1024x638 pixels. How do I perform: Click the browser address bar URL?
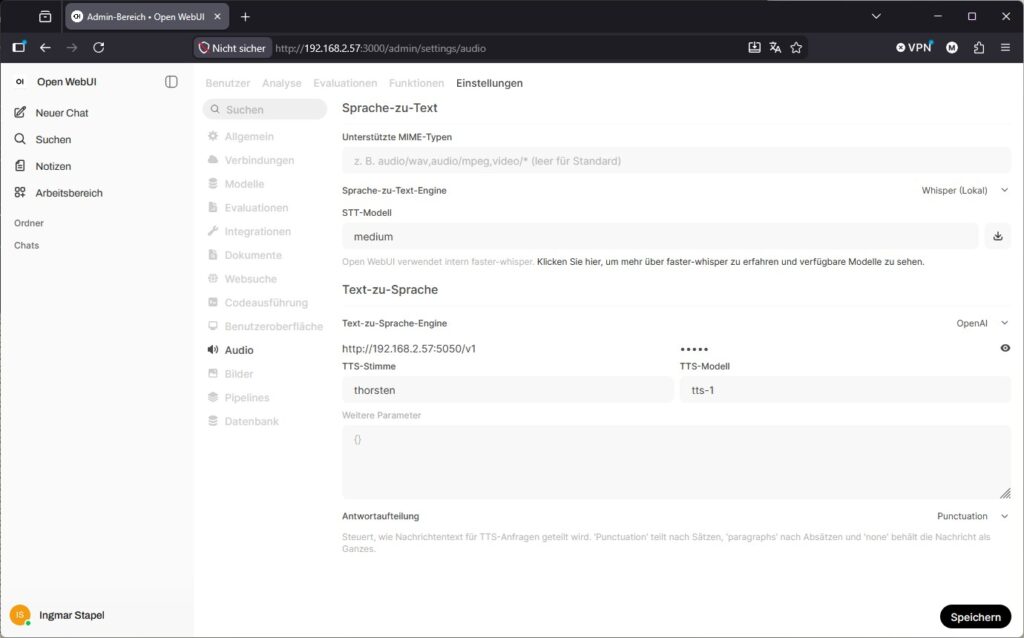380,48
